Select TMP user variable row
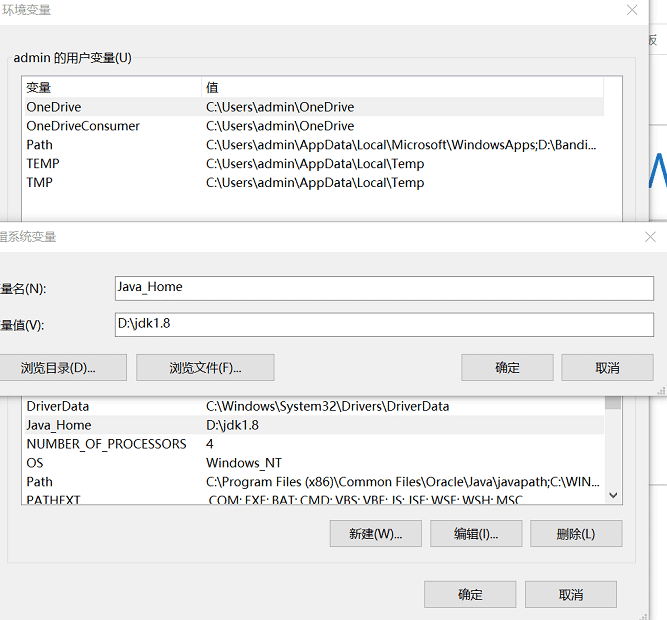The image size is (667, 620). [x=315, y=182]
